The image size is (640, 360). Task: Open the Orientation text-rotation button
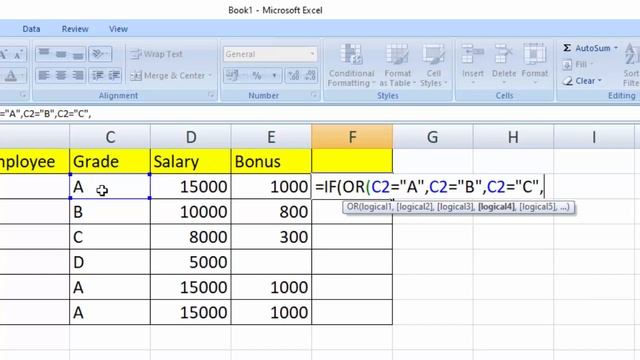point(99,54)
